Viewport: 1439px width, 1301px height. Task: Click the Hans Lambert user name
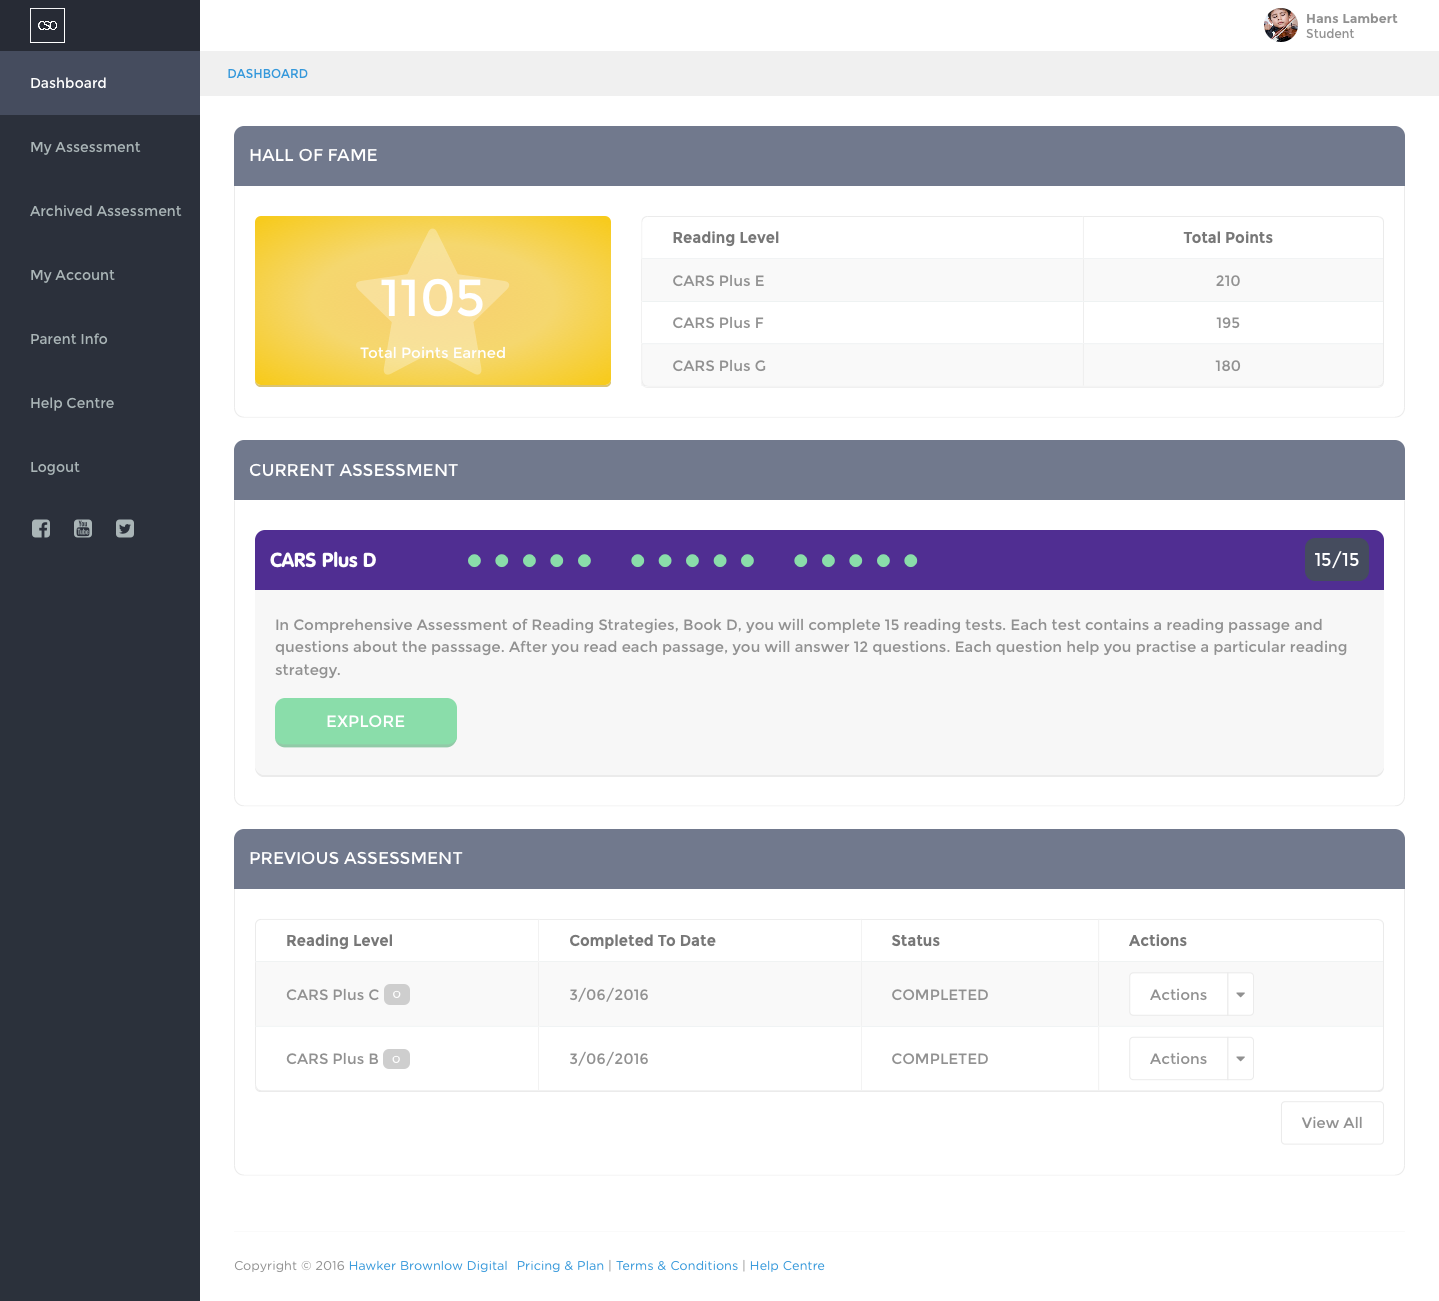(1351, 18)
